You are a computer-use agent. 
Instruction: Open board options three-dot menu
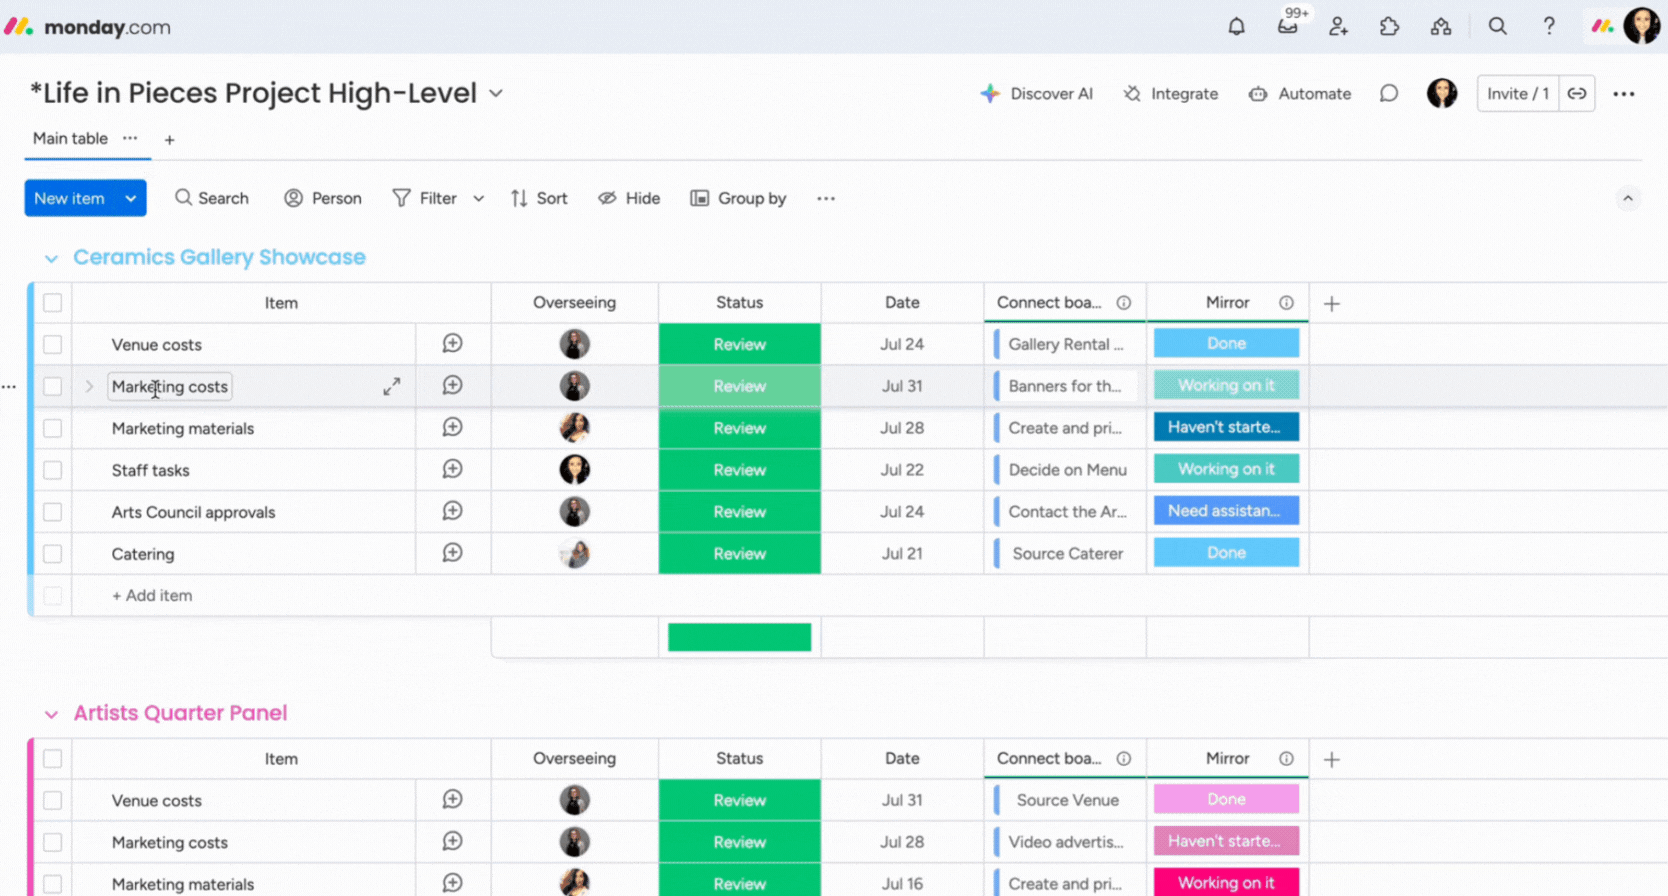pos(1624,93)
